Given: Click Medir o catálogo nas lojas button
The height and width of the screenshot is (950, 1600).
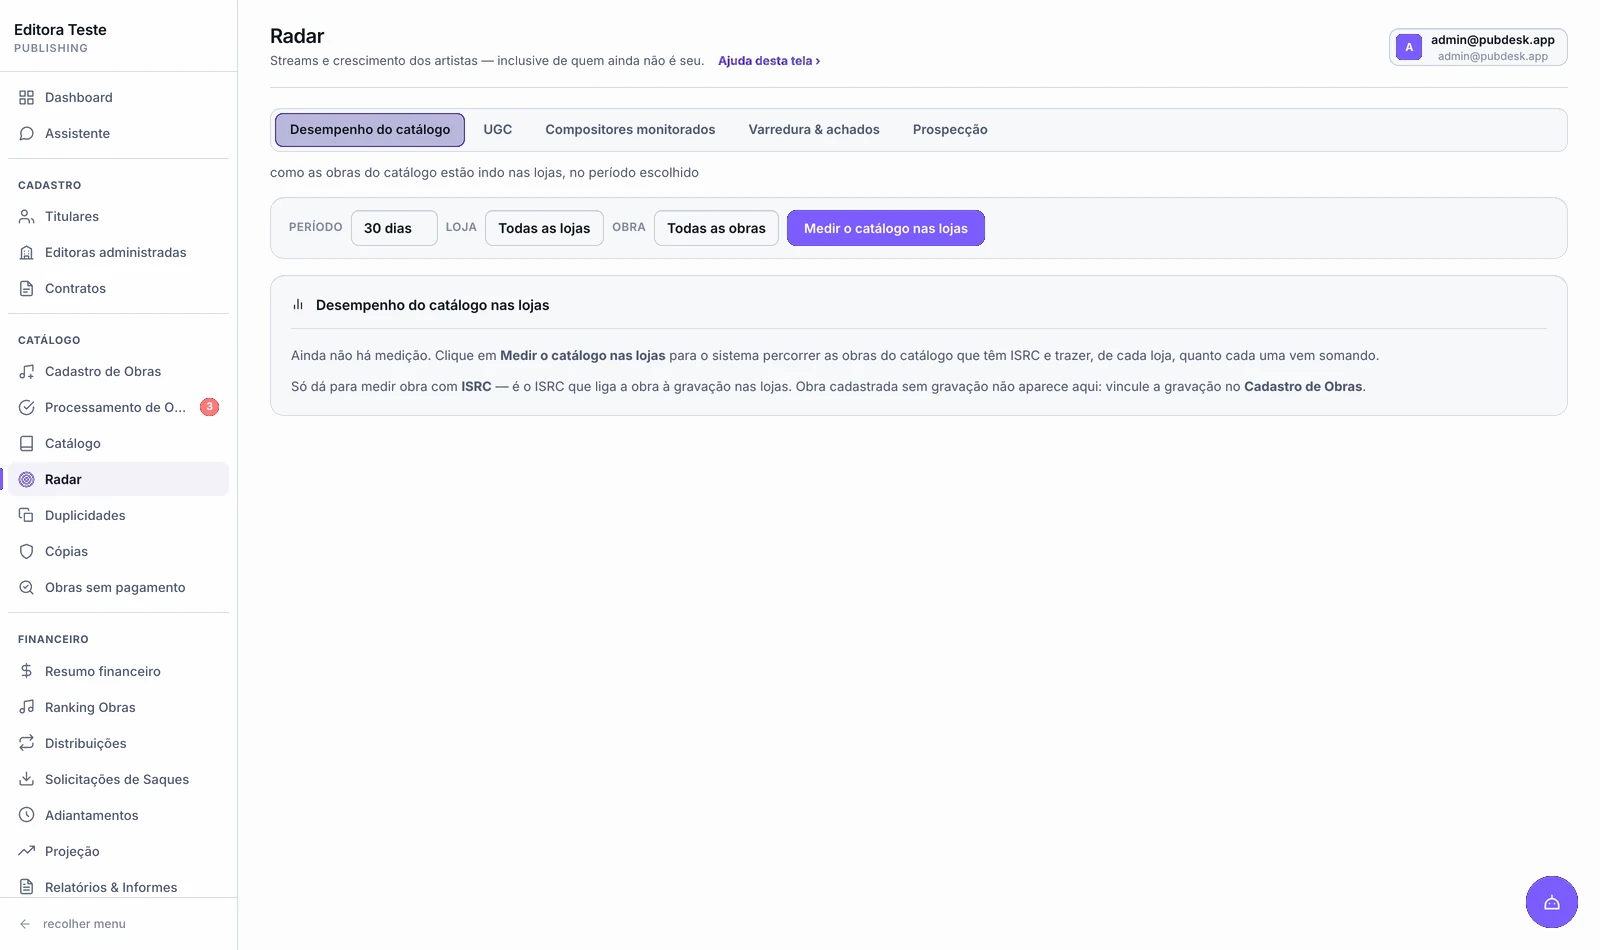Looking at the screenshot, I should (x=886, y=228).
